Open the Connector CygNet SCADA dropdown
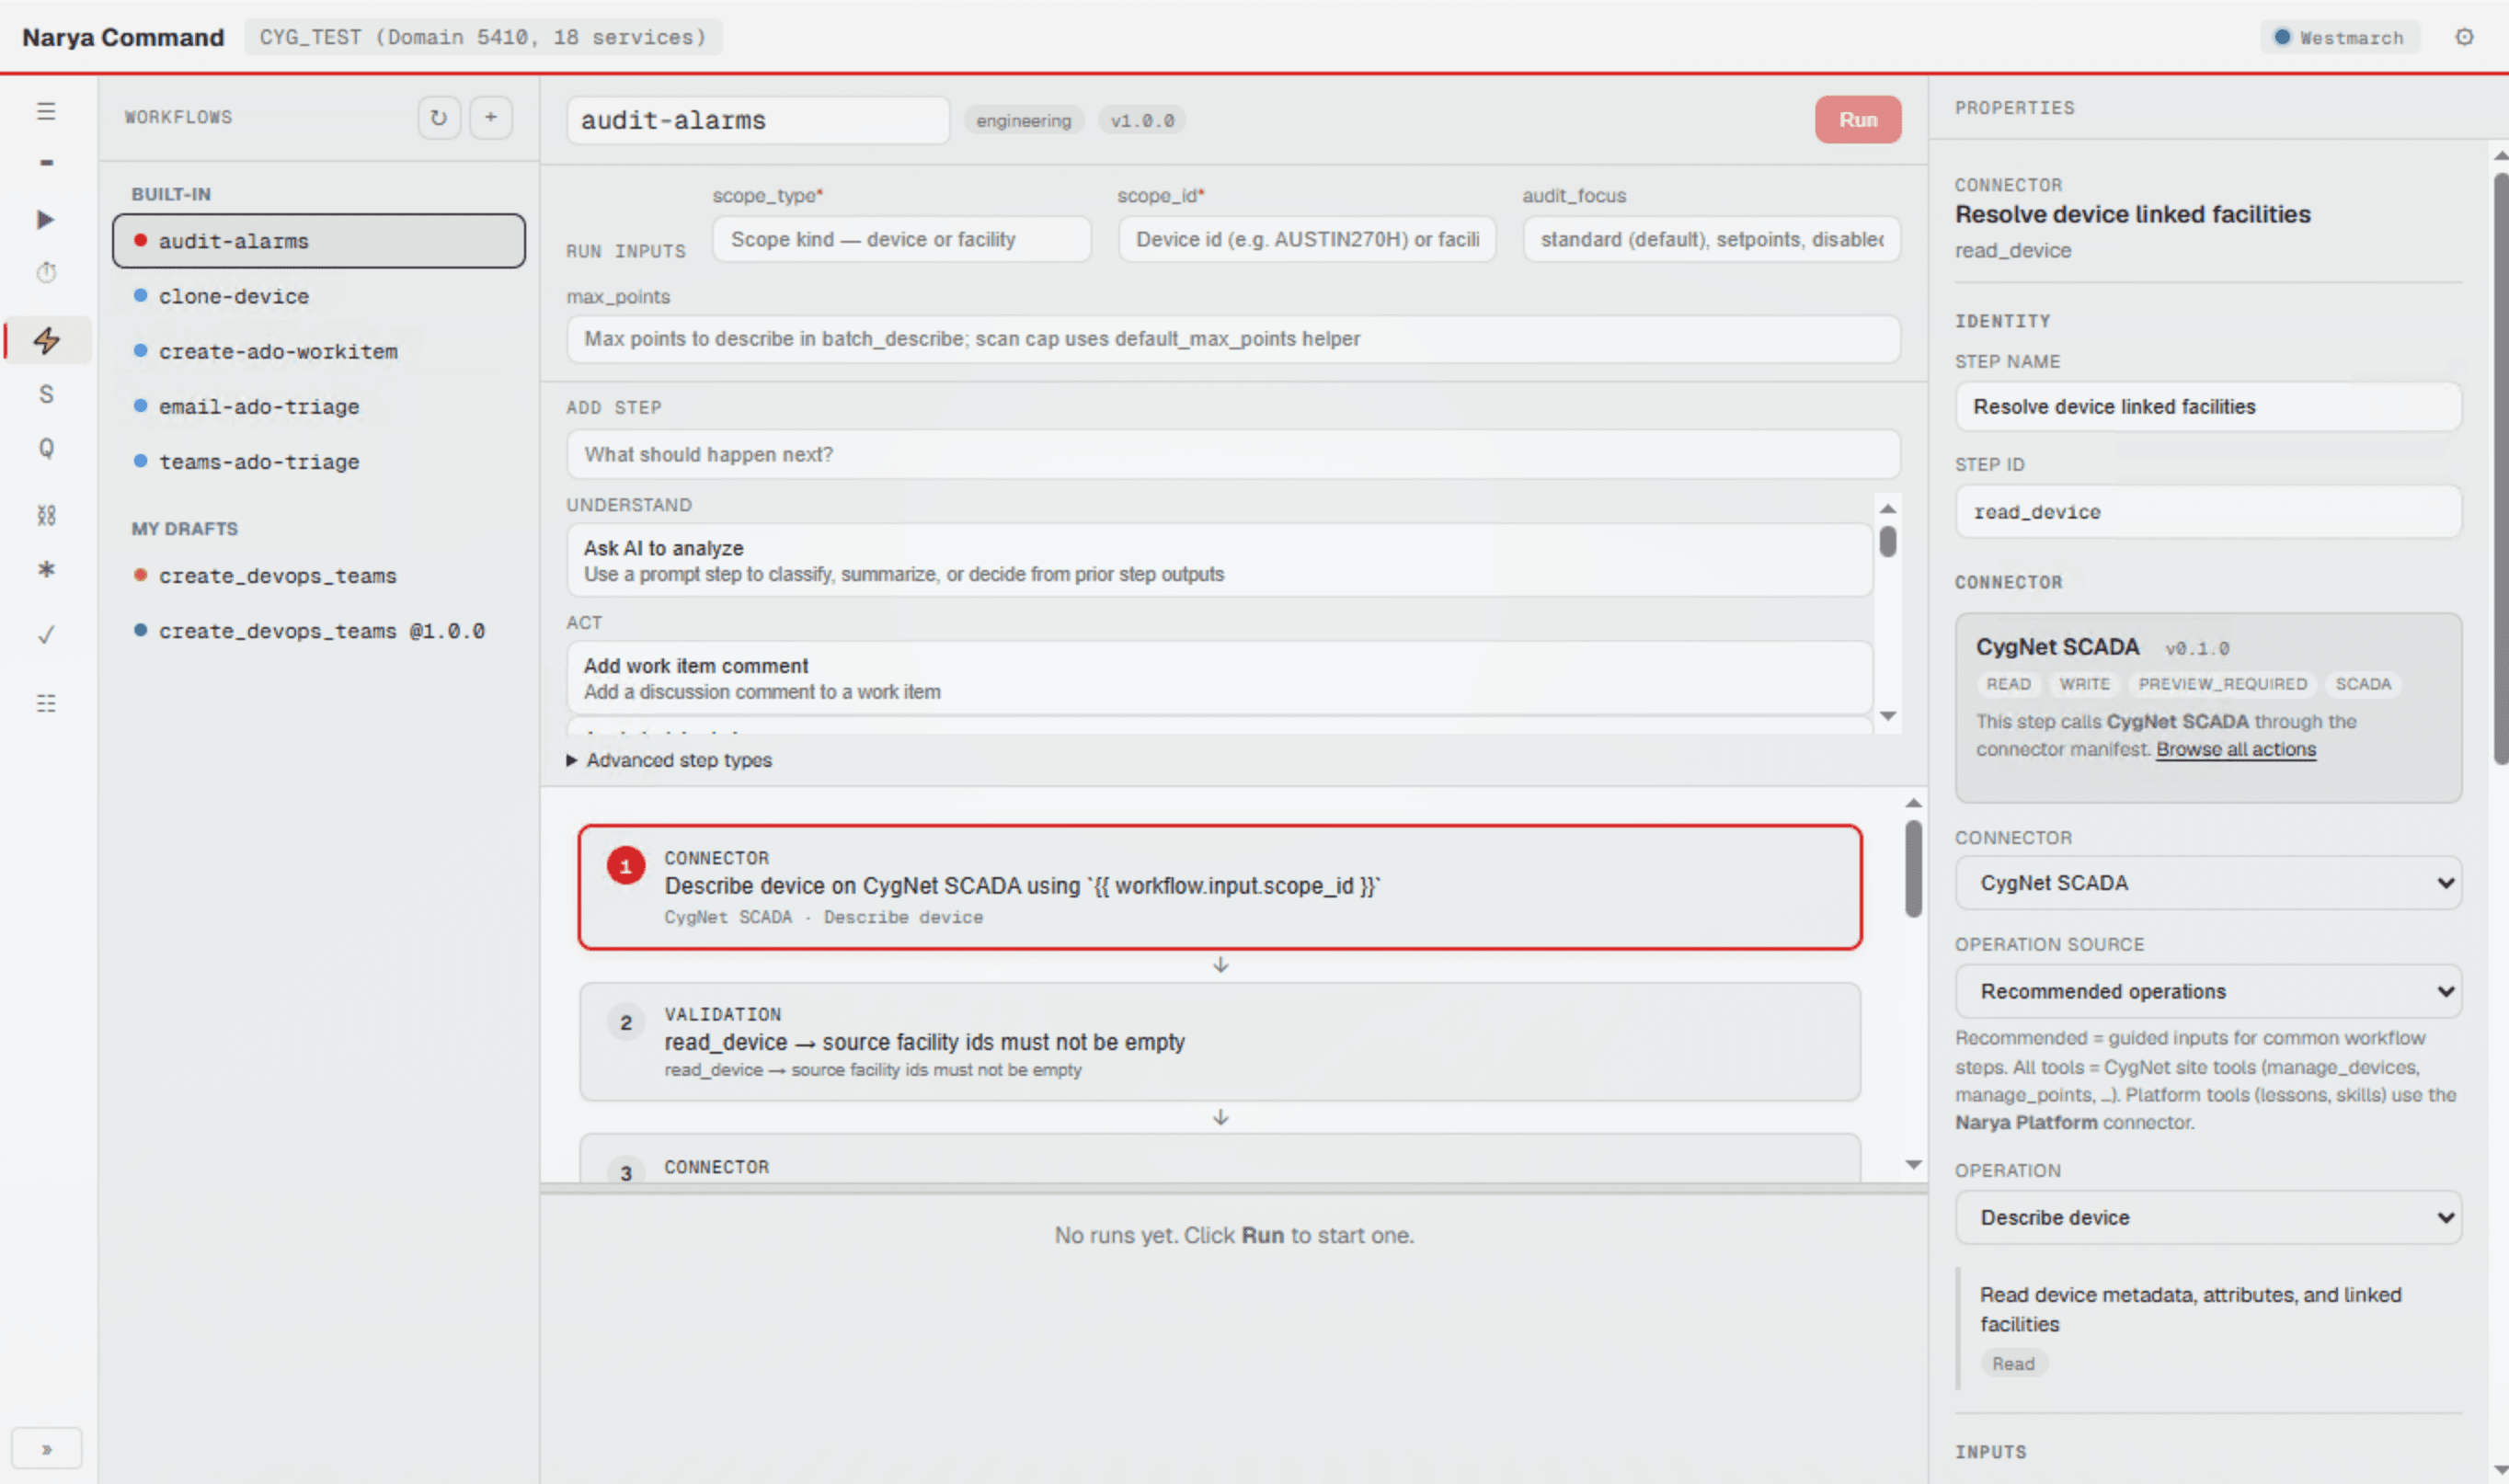 [x=2208, y=882]
